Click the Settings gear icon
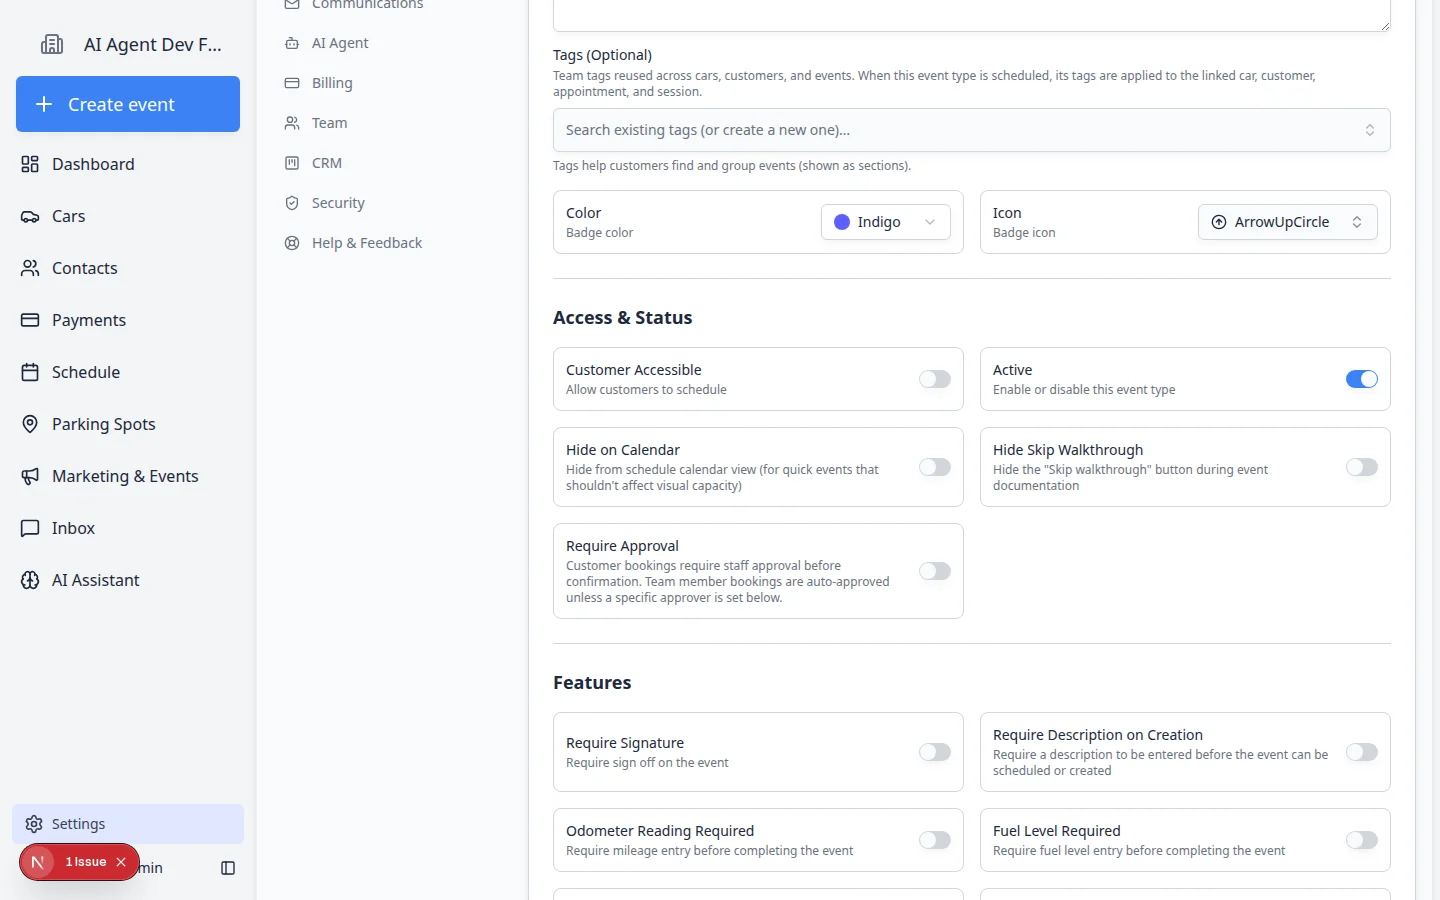The width and height of the screenshot is (1440, 900). (x=34, y=824)
